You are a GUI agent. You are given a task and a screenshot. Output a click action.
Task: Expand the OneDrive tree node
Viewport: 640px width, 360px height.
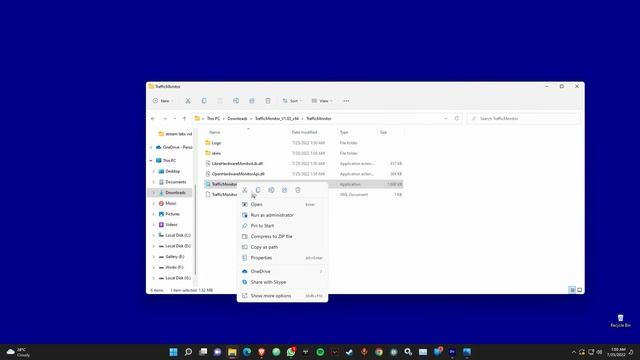tap(151, 147)
